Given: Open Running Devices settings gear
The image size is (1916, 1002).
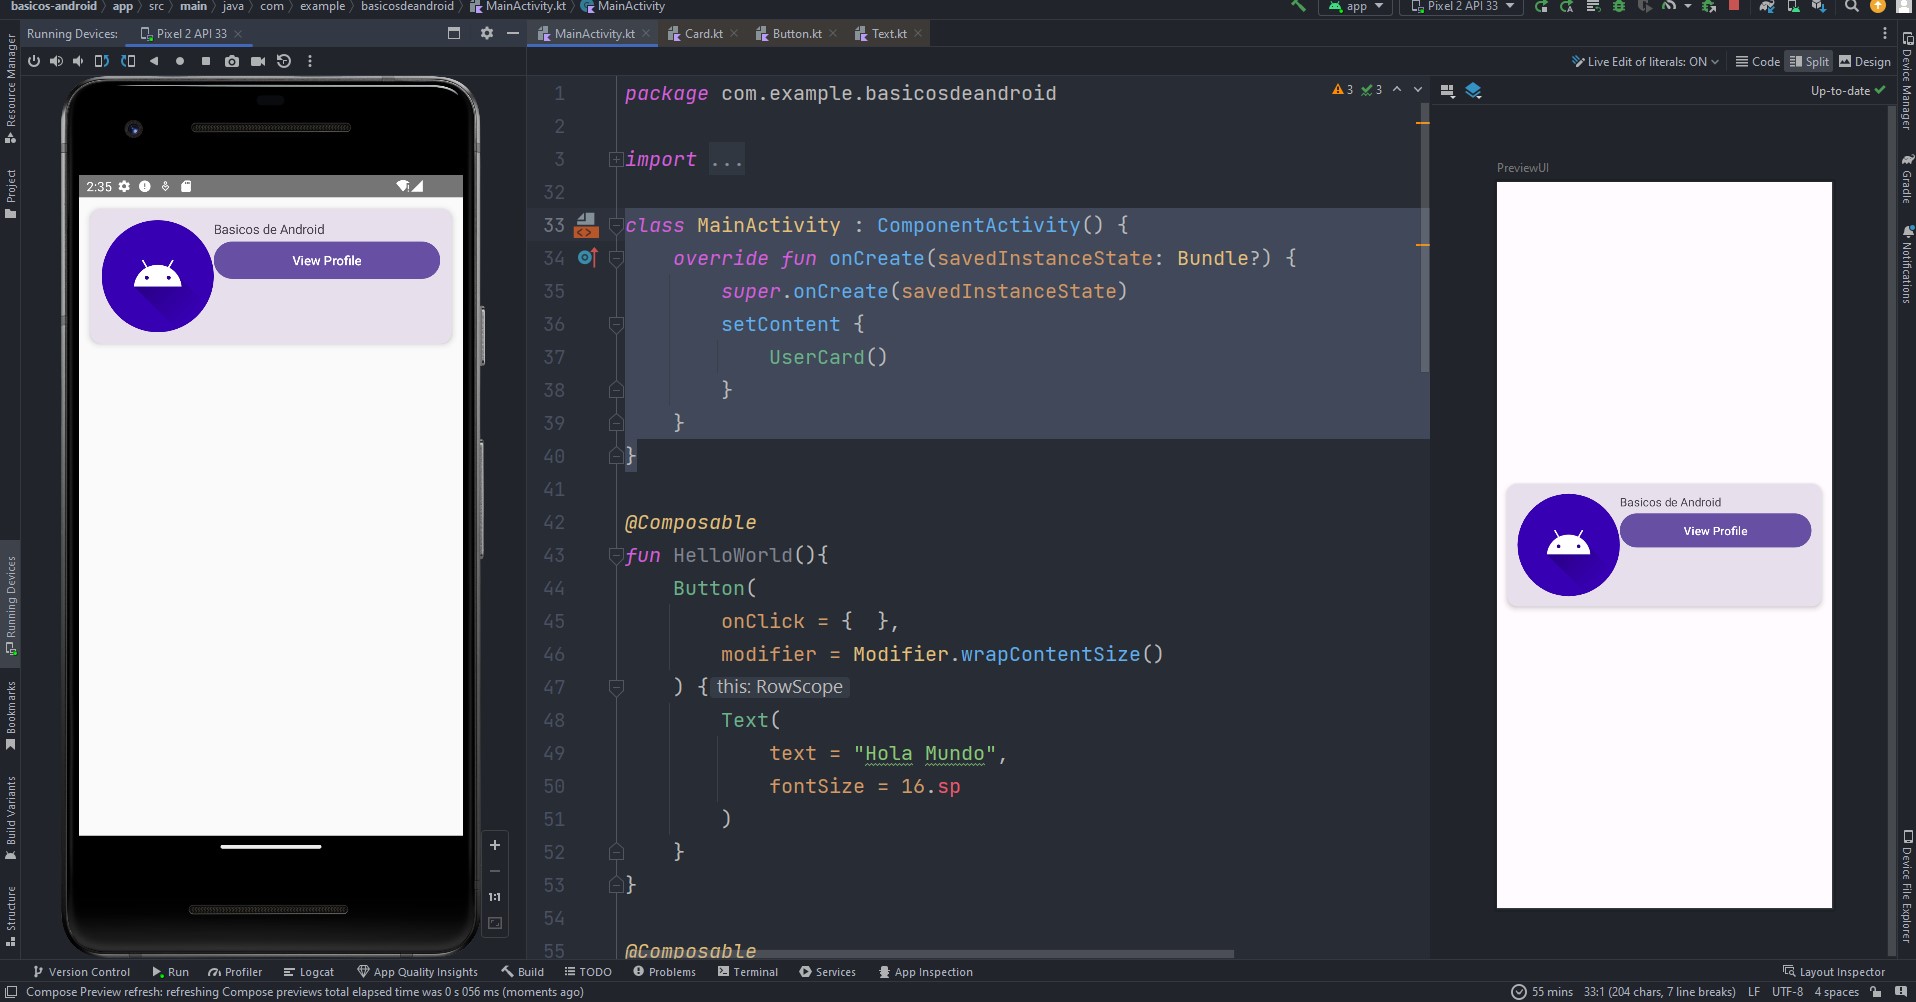Looking at the screenshot, I should pyautogui.click(x=486, y=33).
